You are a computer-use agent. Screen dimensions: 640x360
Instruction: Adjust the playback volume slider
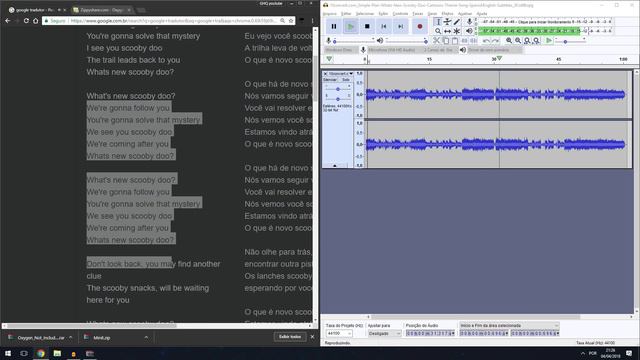[x=407, y=41]
